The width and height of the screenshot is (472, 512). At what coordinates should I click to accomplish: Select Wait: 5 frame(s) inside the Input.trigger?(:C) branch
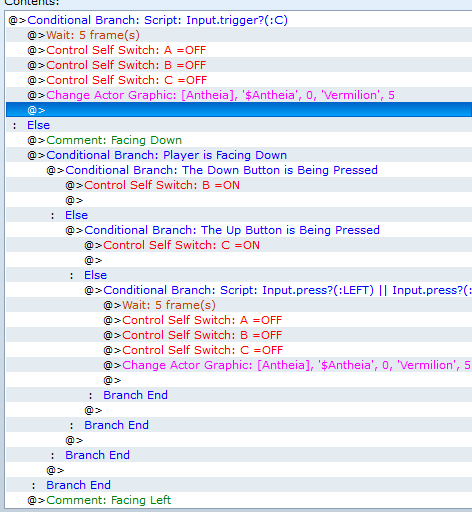point(239,35)
